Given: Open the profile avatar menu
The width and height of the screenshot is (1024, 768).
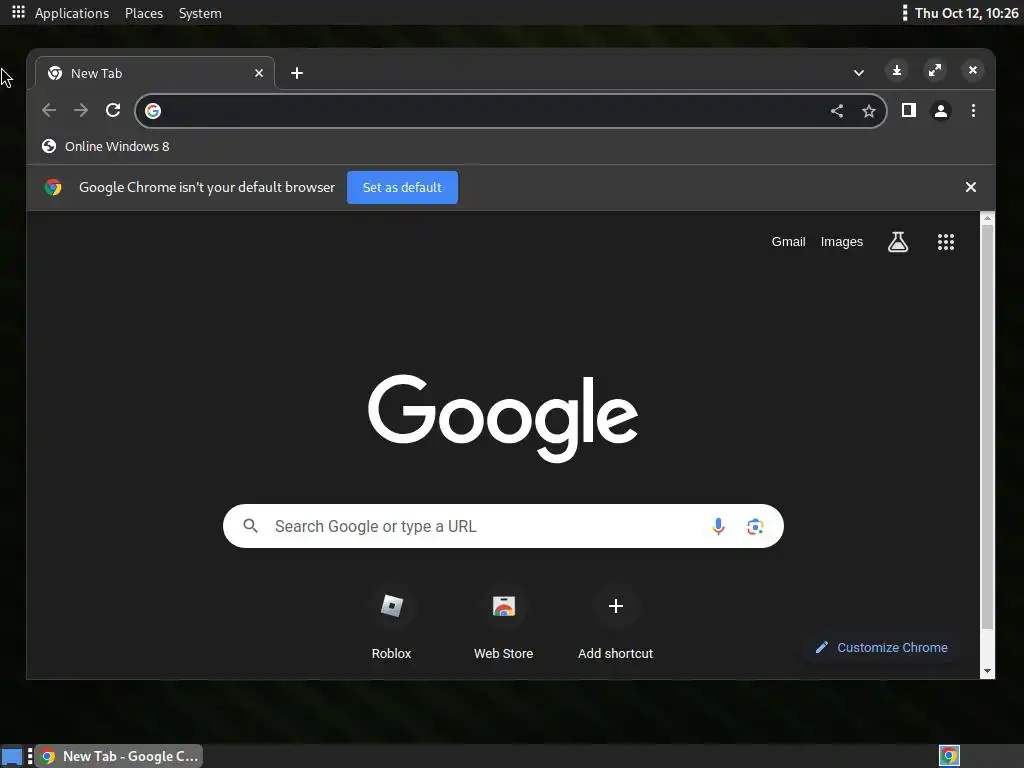Looking at the screenshot, I should (x=940, y=111).
